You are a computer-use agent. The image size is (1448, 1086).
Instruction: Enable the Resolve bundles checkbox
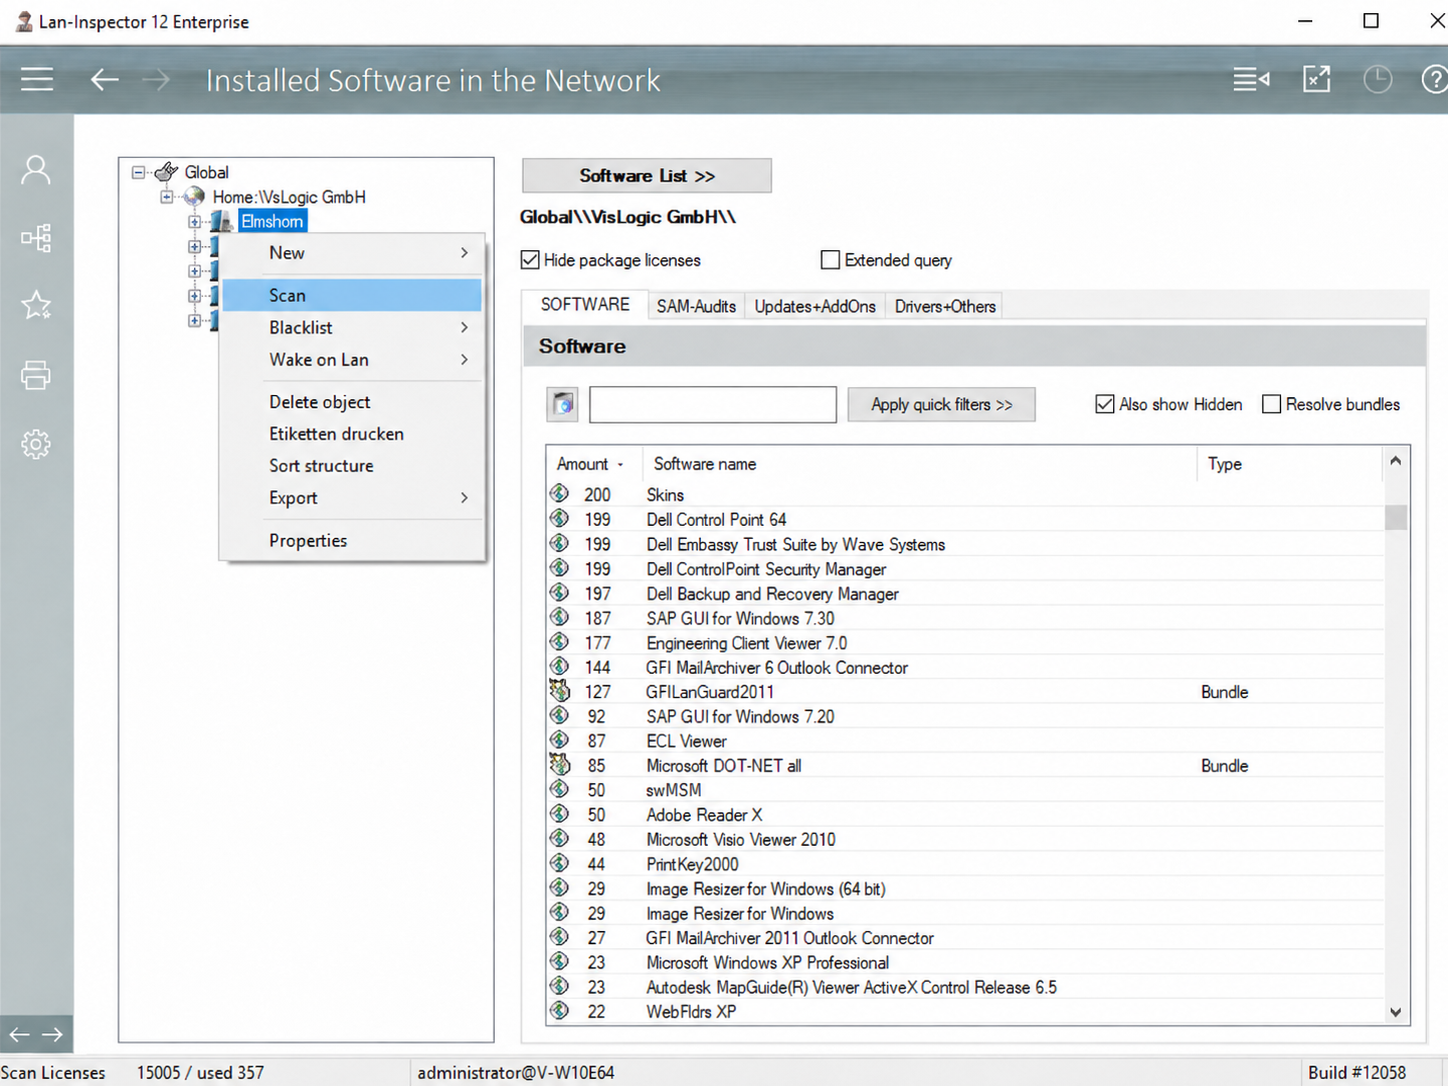point(1272,404)
